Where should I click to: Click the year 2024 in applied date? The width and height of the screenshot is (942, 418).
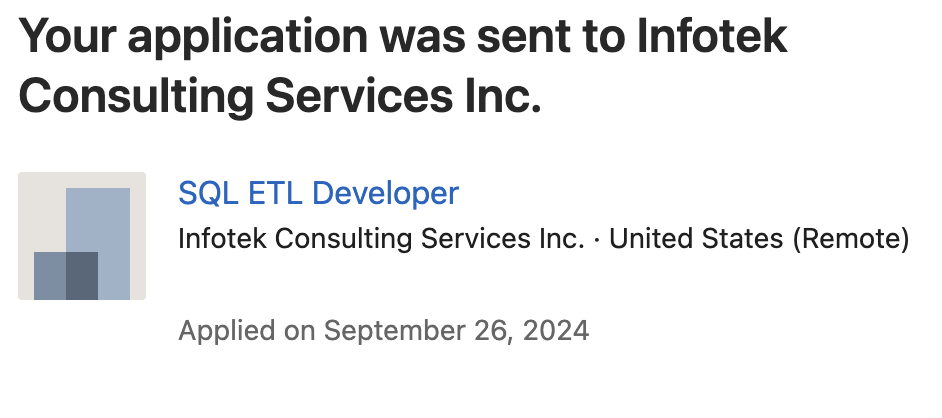click(556, 331)
